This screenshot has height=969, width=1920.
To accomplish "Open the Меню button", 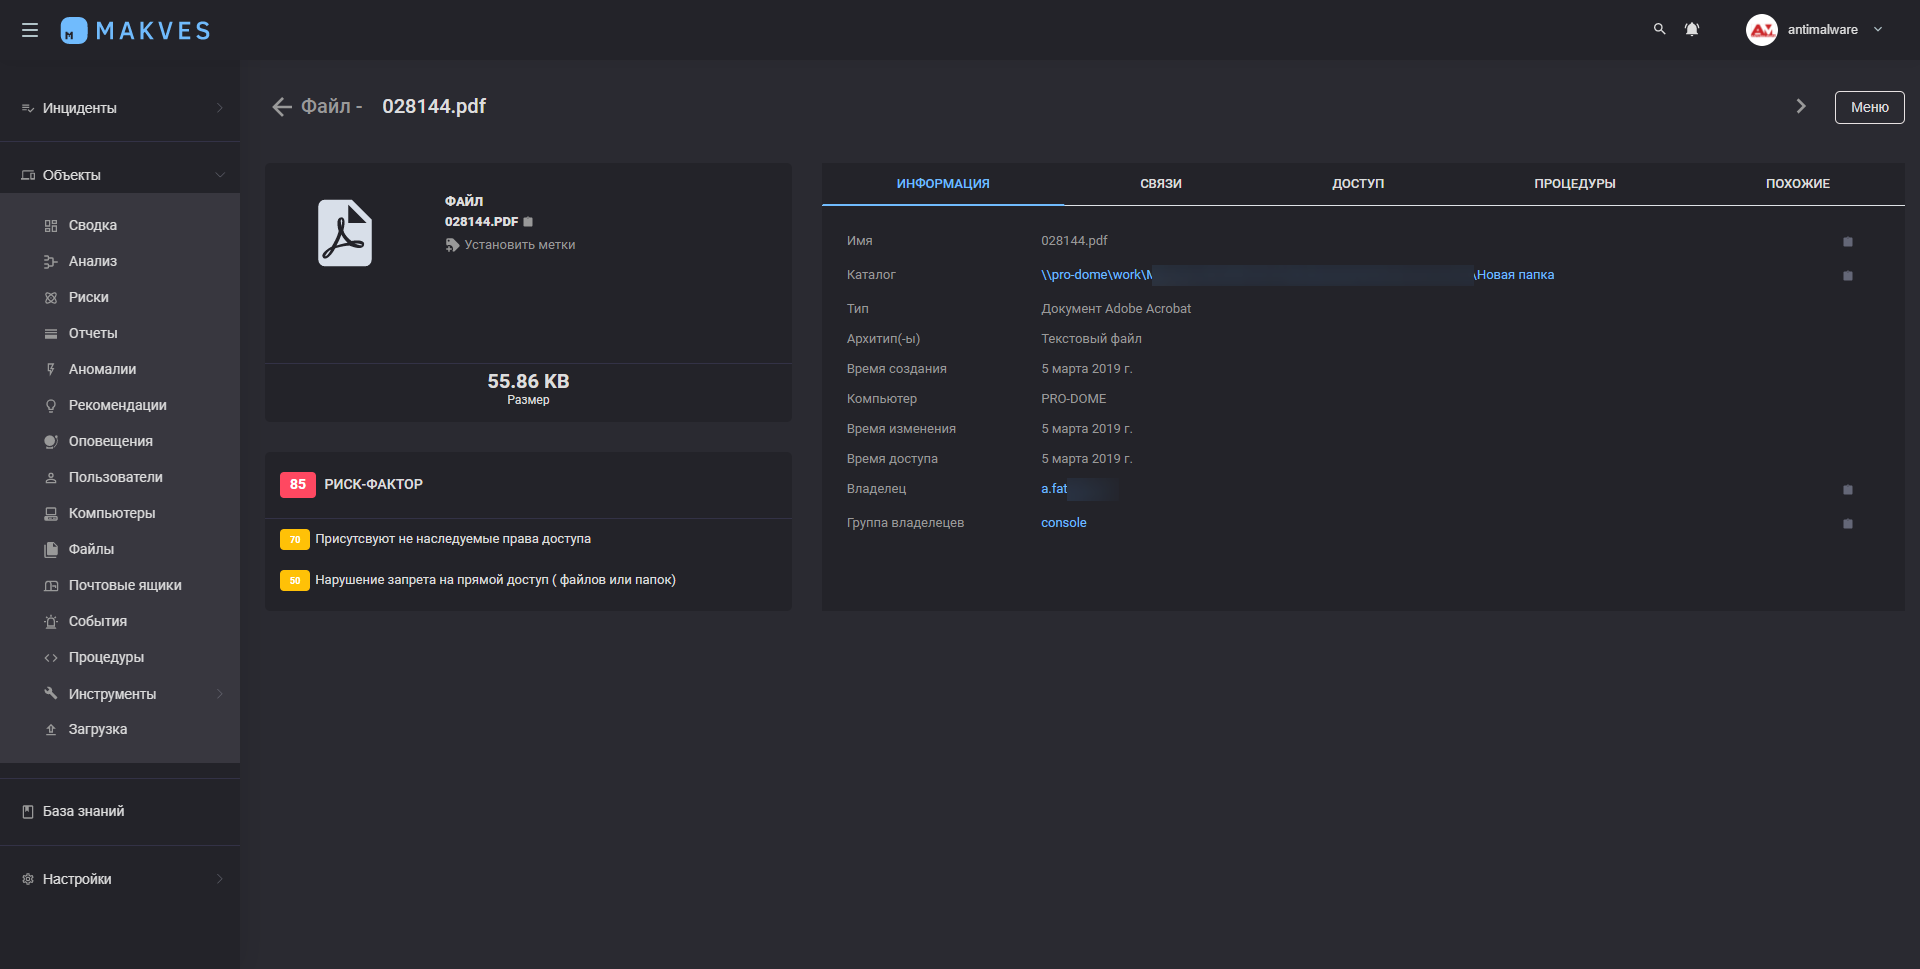I will point(1869,107).
